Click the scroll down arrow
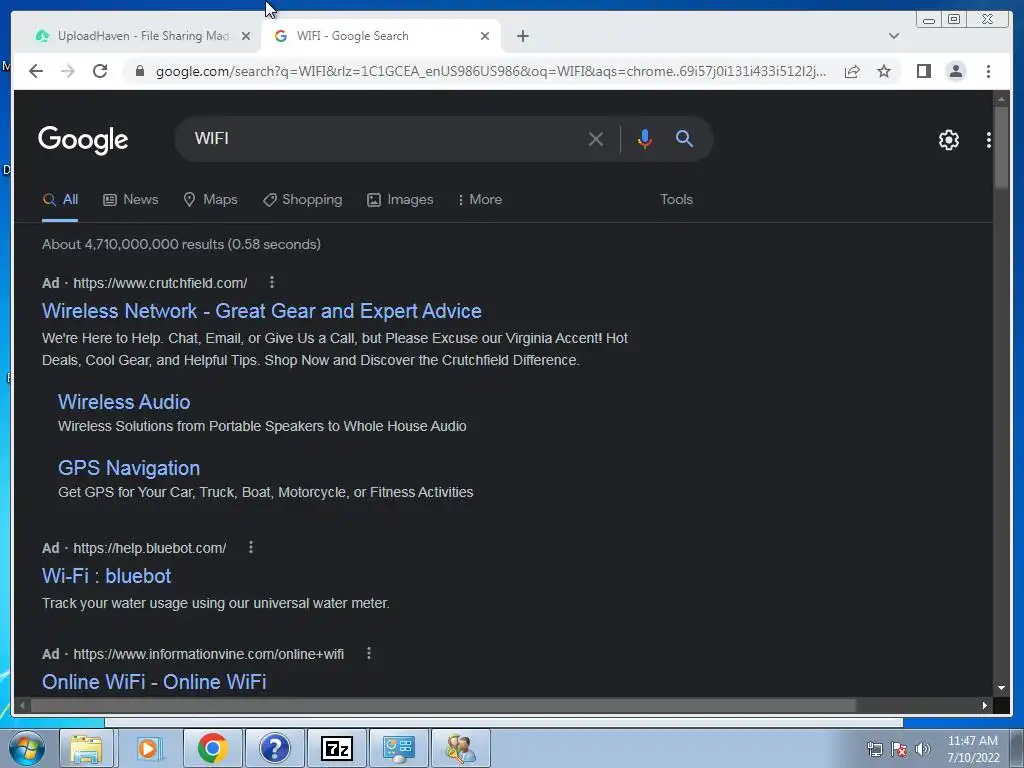Screen dimensions: 1024x768 pyautogui.click(x=1001, y=688)
